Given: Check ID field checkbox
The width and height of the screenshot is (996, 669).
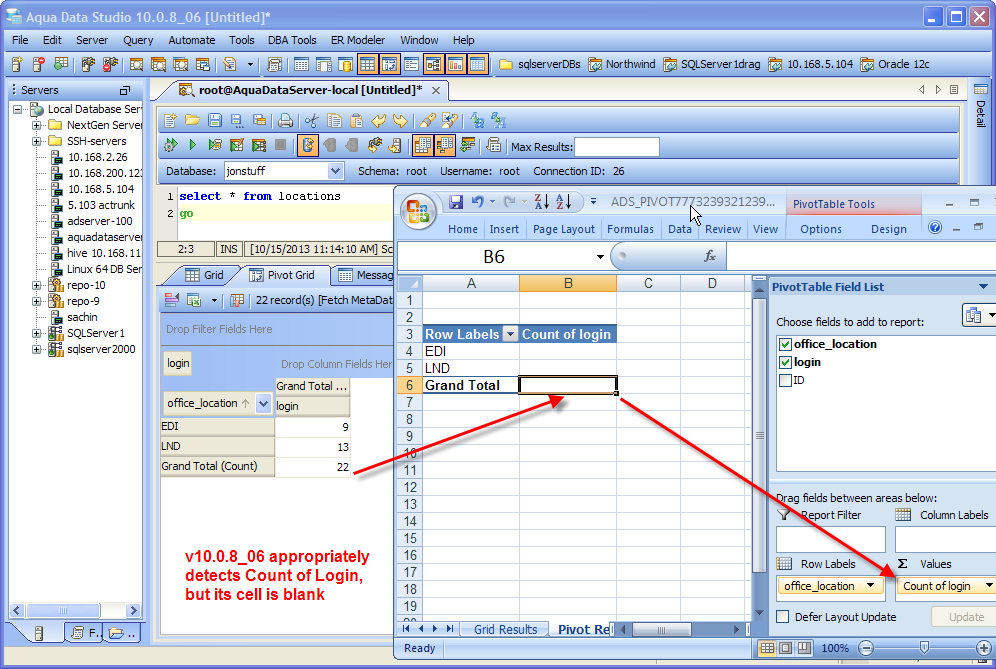Looking at the screenshot, I should pos(785,381).
